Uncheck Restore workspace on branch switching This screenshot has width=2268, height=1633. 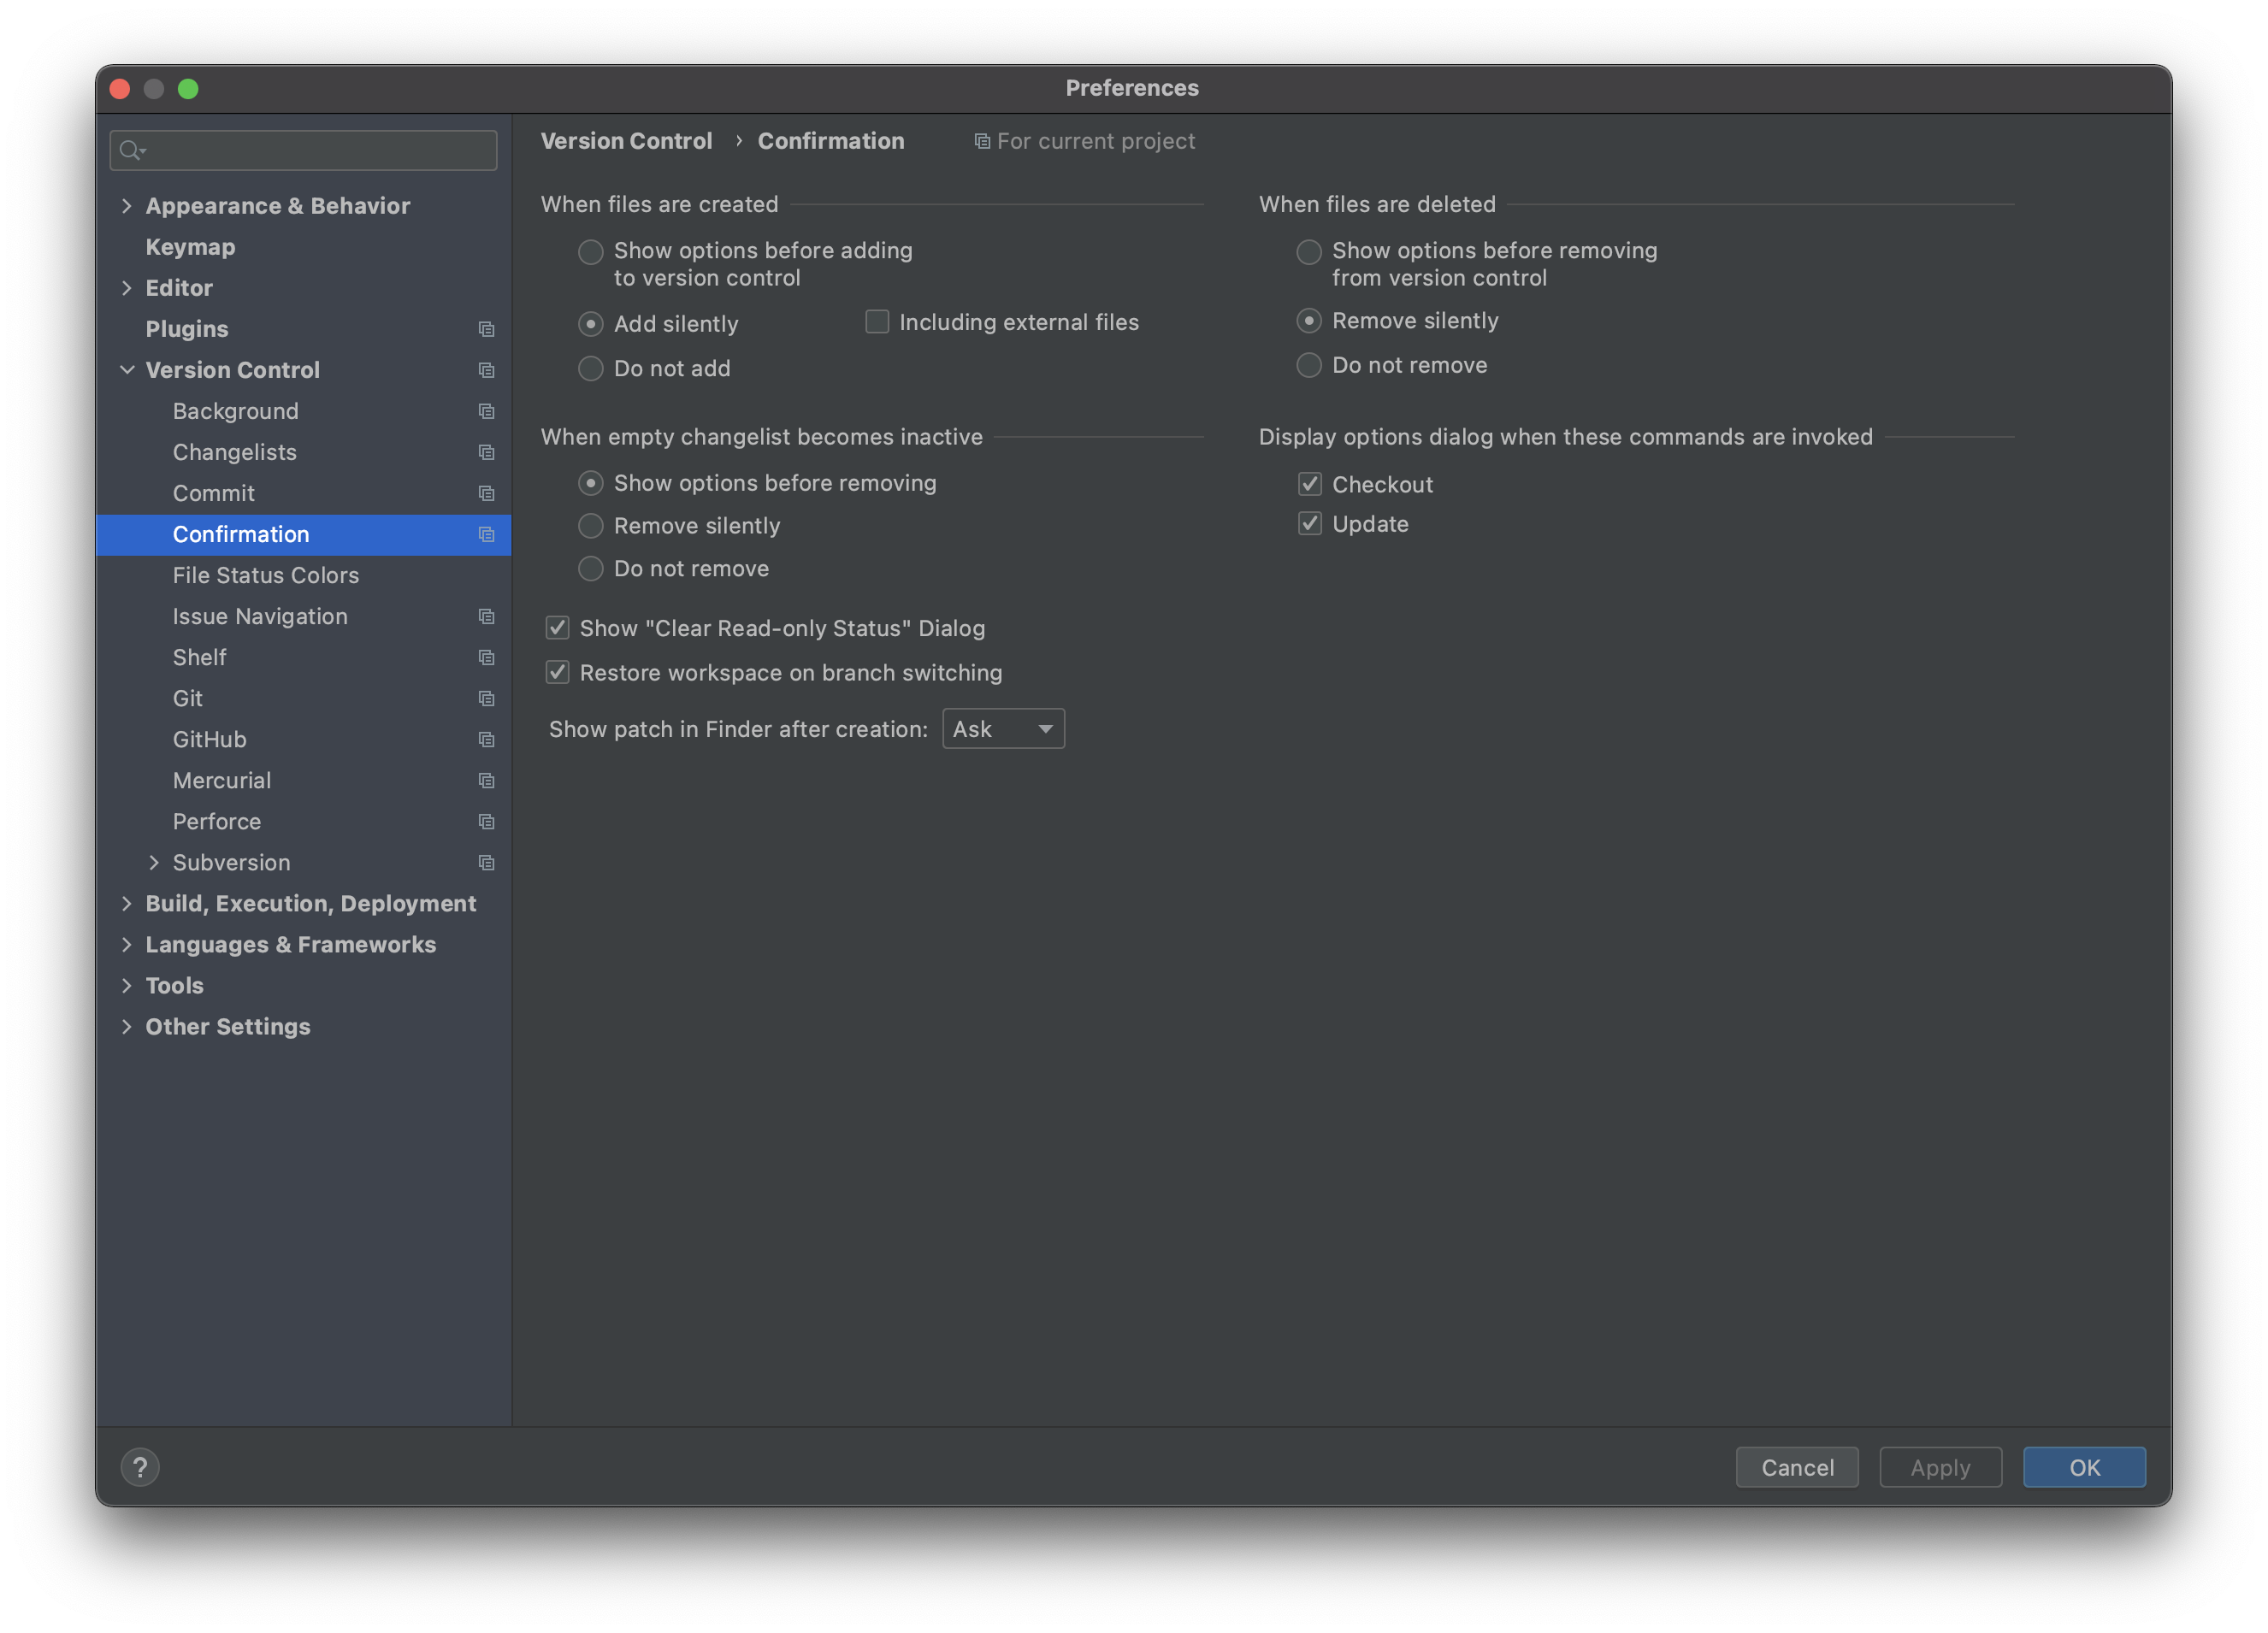(x=557, y=673)
